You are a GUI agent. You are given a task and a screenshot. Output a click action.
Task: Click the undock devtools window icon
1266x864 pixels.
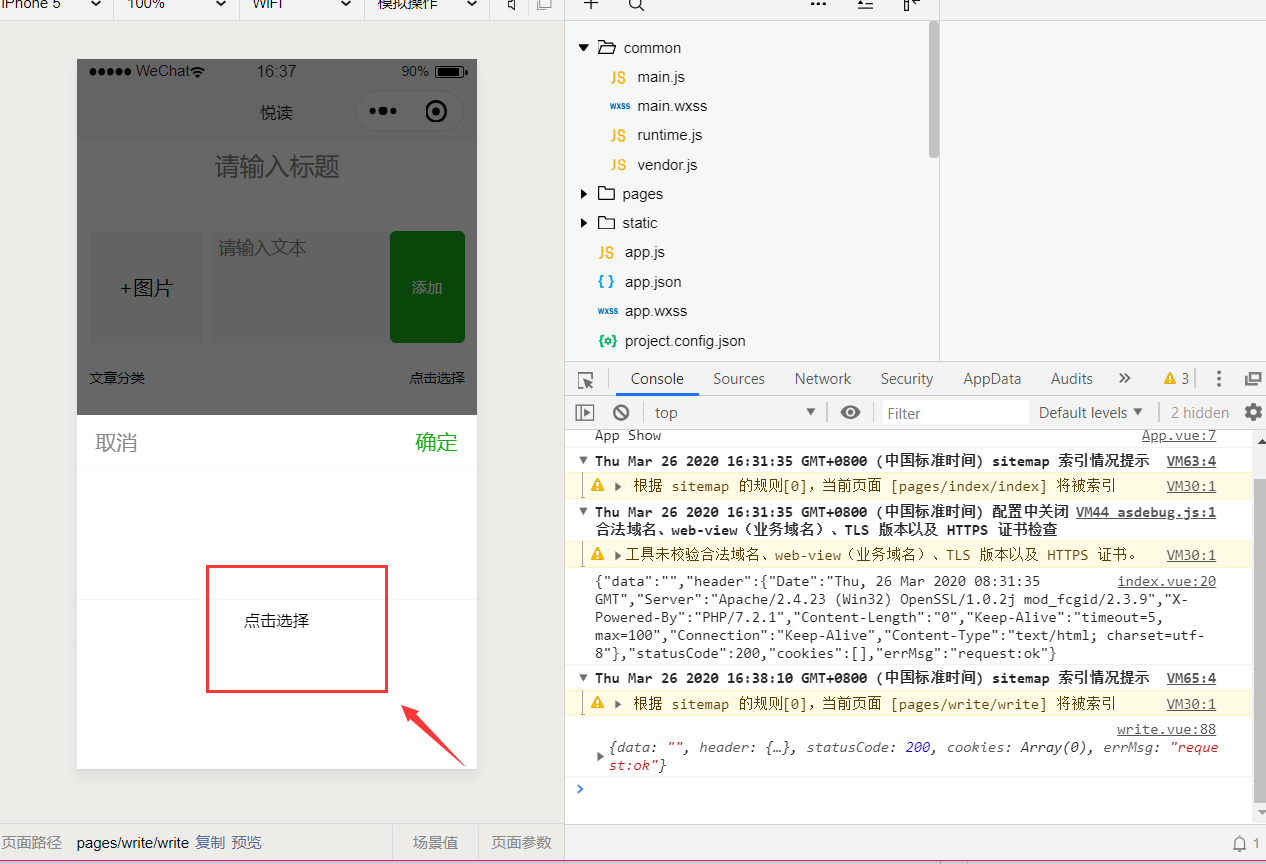(1252, 379)
